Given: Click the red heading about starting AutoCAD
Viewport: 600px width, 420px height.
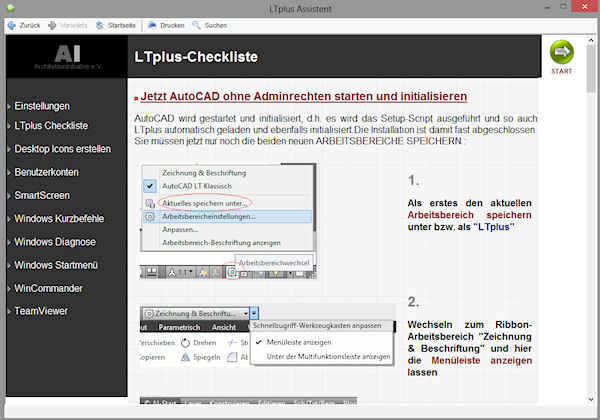Looking at the screenshot, I should (x=303, y=96).
